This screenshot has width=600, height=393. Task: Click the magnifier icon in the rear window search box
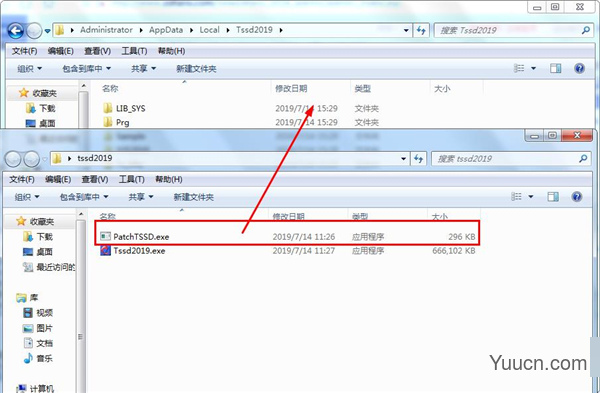[585, 30]
